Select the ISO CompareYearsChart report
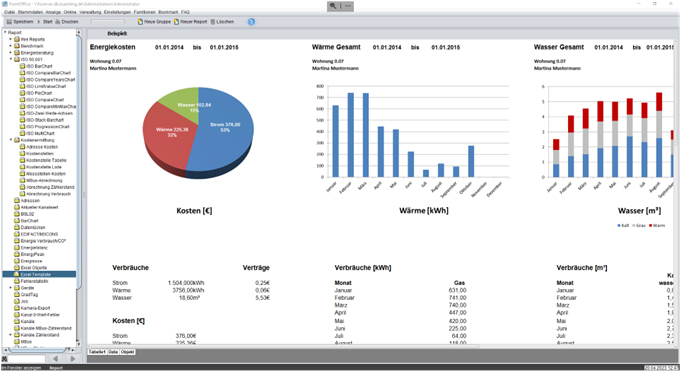This screenshot has width=682, height=373. 47,80
